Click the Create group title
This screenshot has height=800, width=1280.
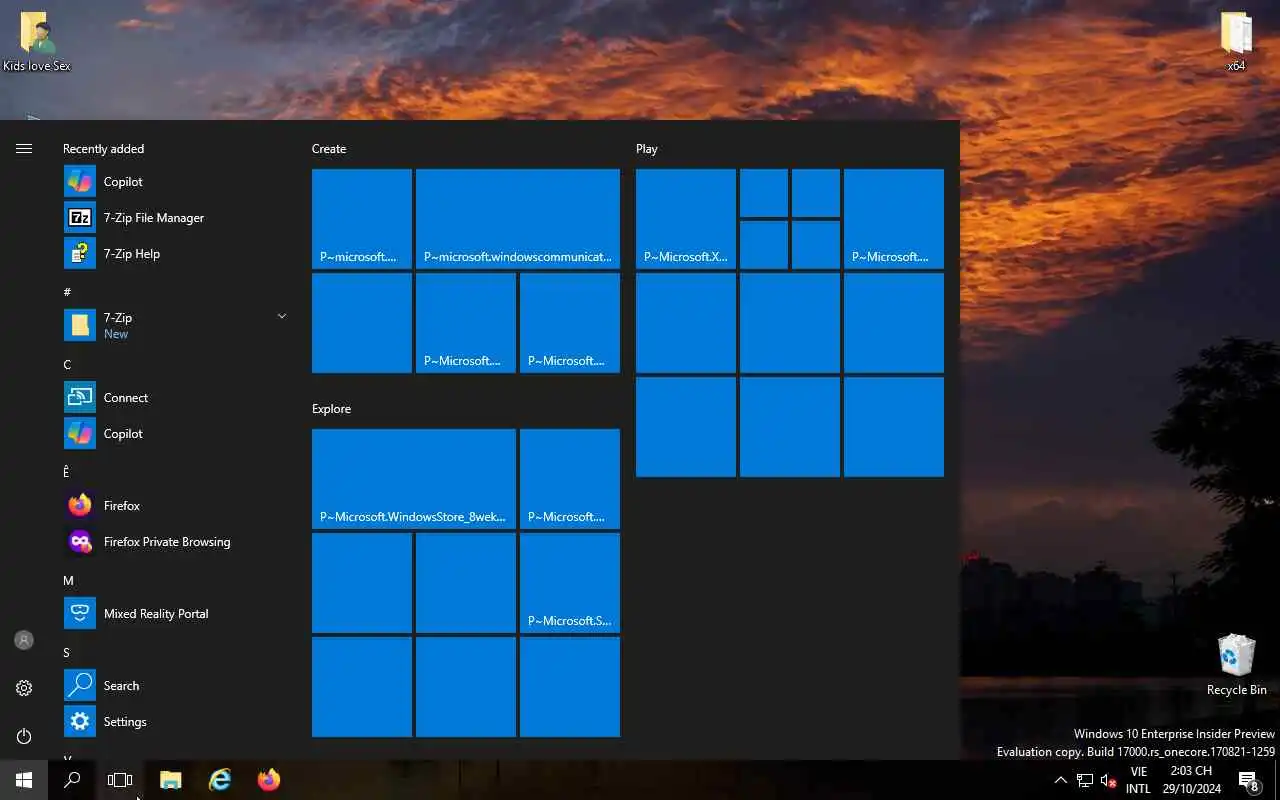pyautogui.click(x=329, y=148)
